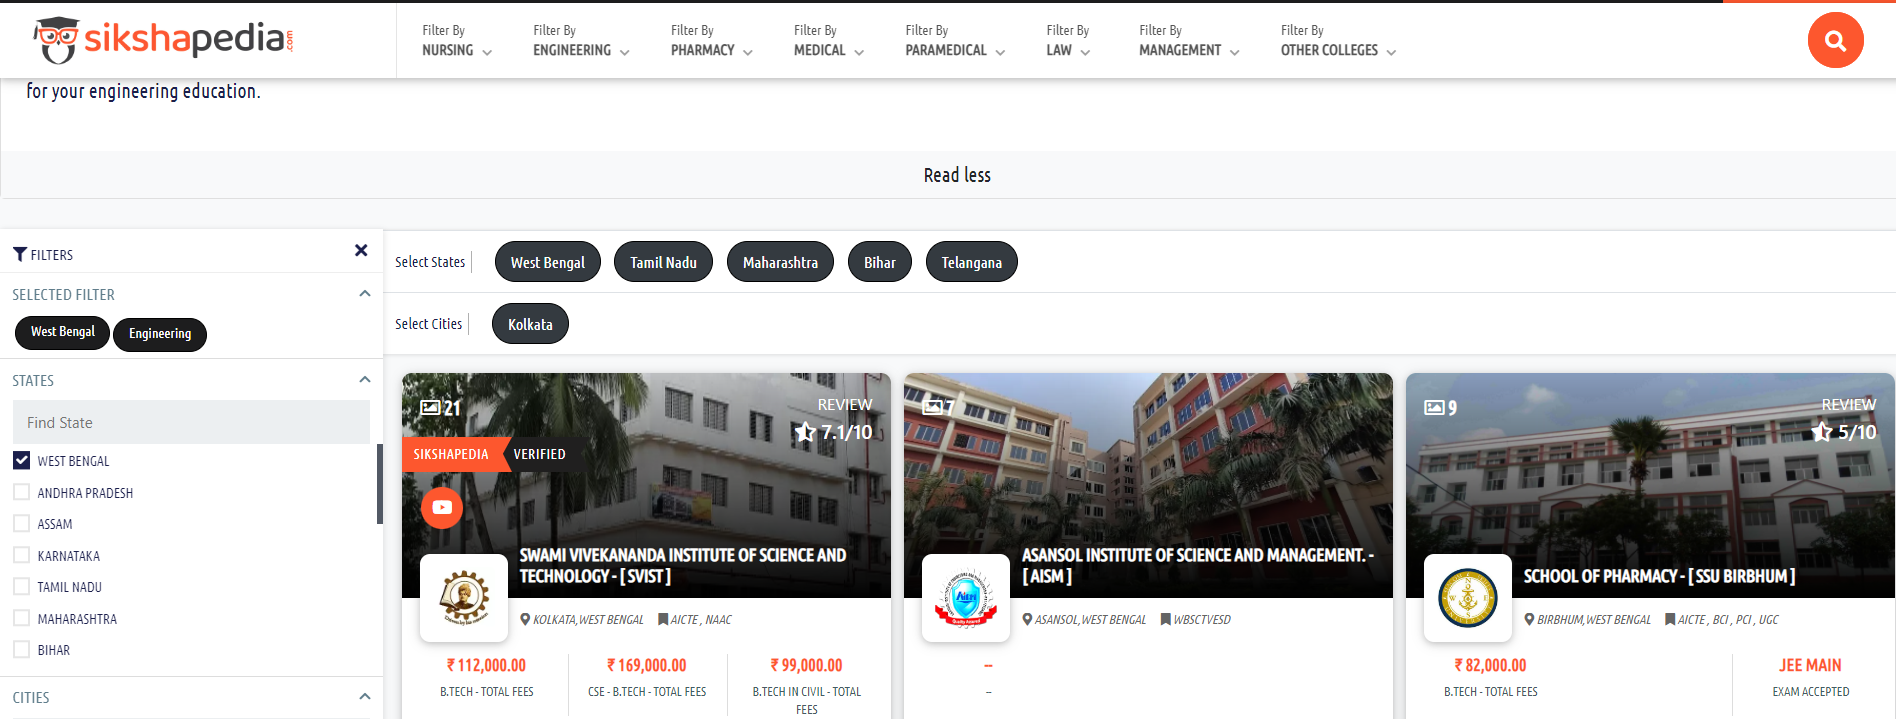Check the Karnataka checkbox
The image size is (1896, 719).
pyautogui.click(x=21, y=555)
